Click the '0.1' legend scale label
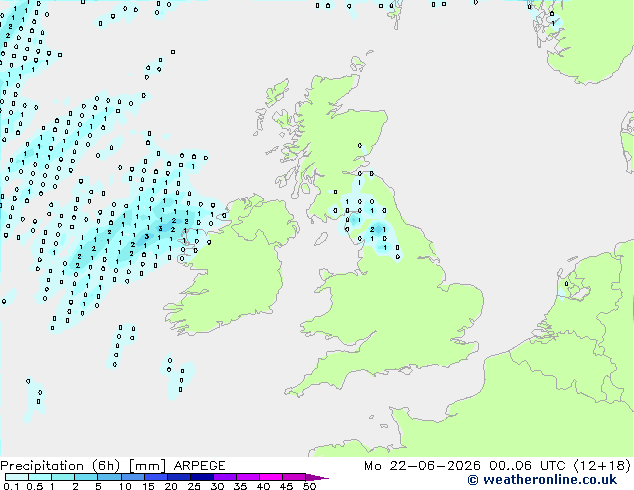634x490 pixels. tap(11, 486)
